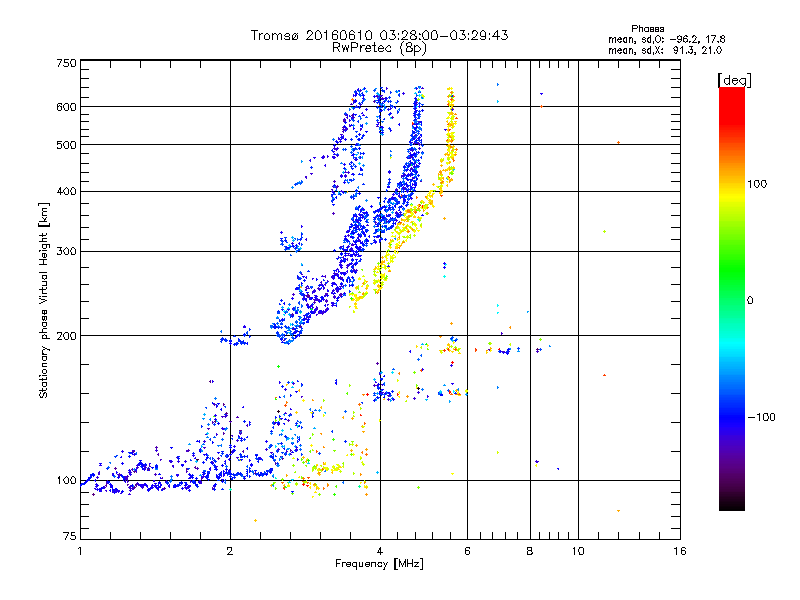Click the y-axis tick label '200'
The height and width of the screenshot is (600, 800).
click(x=66, y=336)
